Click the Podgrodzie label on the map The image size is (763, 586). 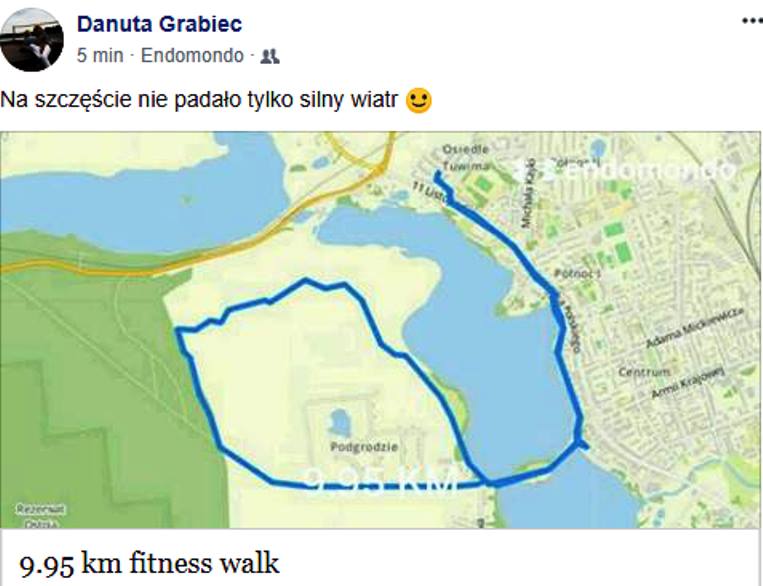point(364,447)
